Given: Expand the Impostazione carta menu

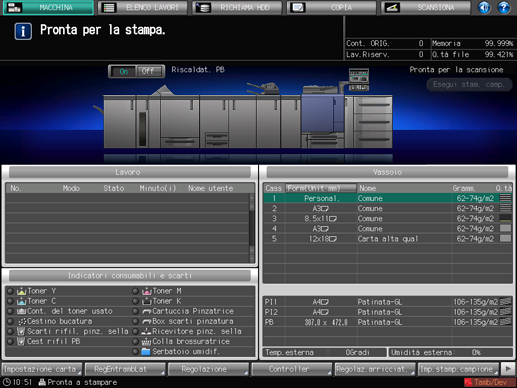Looking at the screenshot, I should click(42, 369).
